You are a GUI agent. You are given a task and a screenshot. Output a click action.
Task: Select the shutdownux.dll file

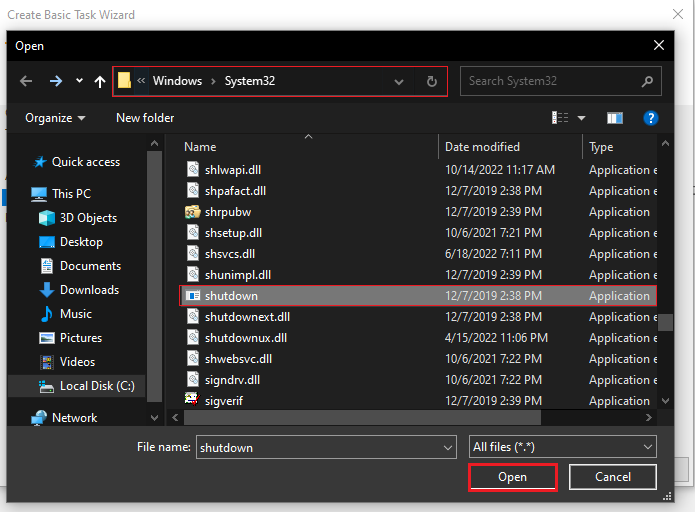[246, 338]
